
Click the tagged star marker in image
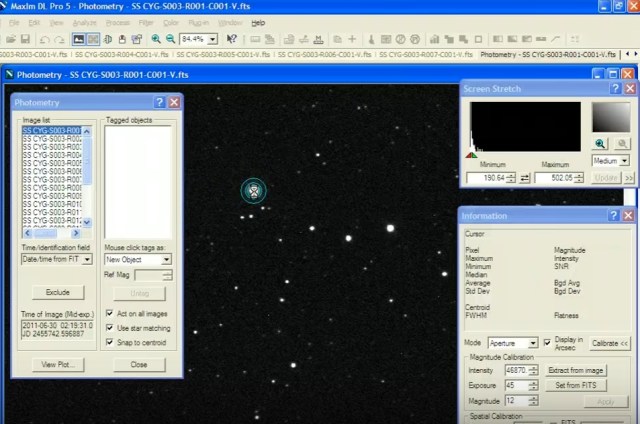click(x=255, y=189)
